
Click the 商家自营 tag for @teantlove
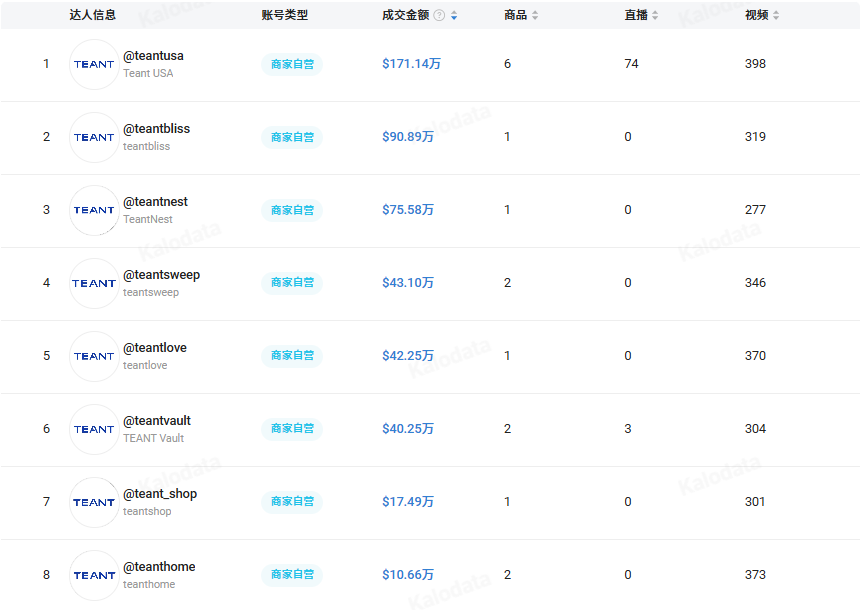[x=291, y=356]
